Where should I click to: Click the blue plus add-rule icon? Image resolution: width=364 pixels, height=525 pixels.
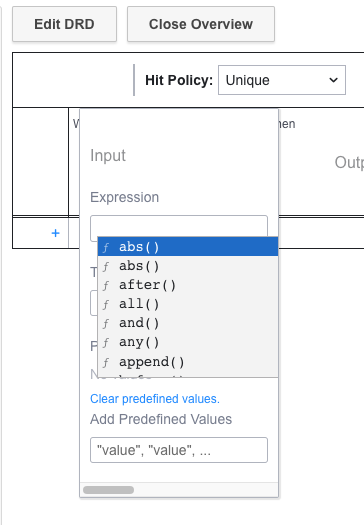tap(56, 233)
